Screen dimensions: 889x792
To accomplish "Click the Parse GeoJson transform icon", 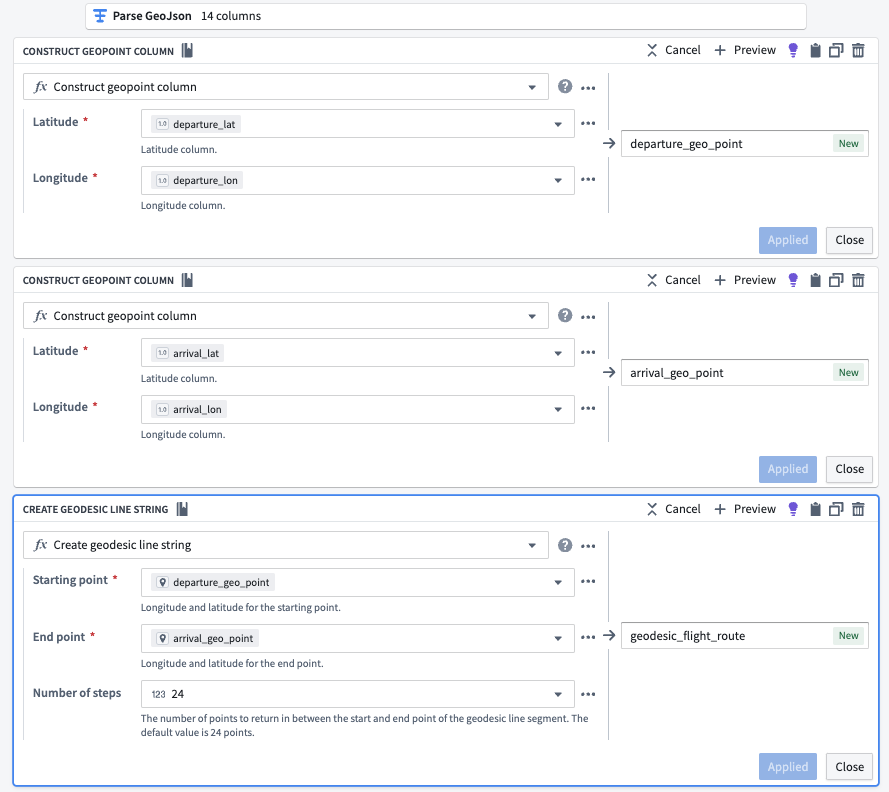I will tap(100, 16).
